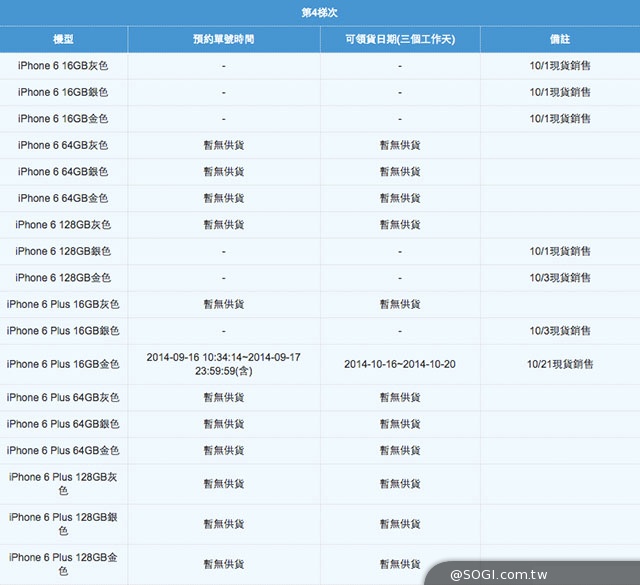
Task: Select the iPhone 6 16GB金色 row label
Action: click(63, 119)
